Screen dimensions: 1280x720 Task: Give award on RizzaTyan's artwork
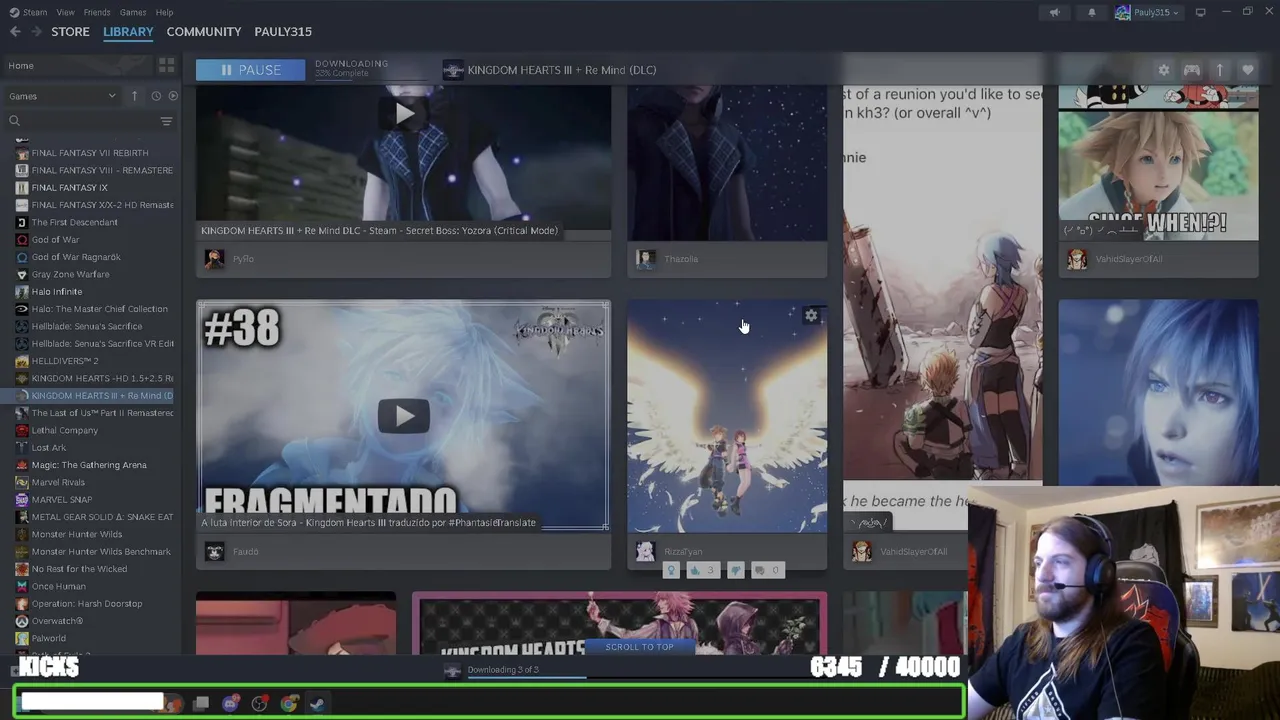click(671, 570)
